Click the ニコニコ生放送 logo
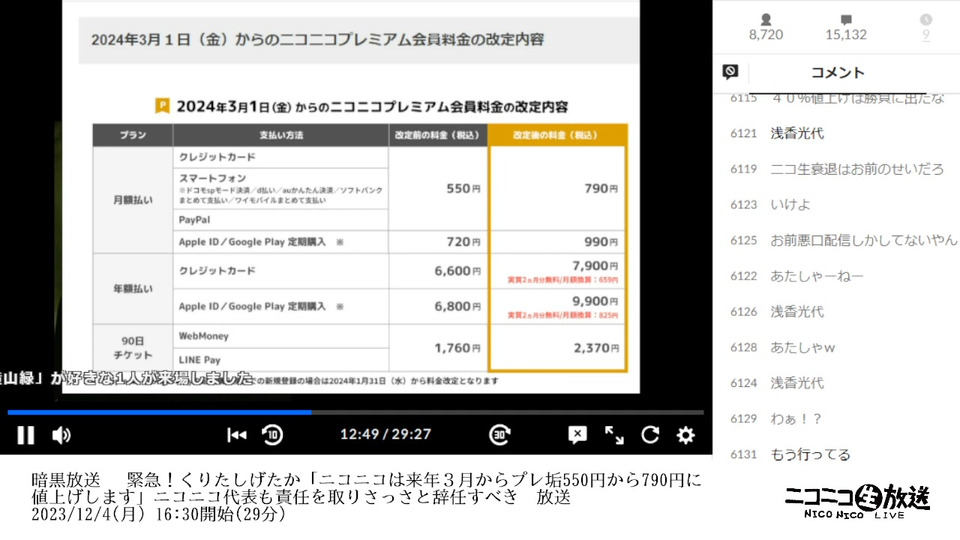The width and height of the screenshot is (960, 540). 857,501
